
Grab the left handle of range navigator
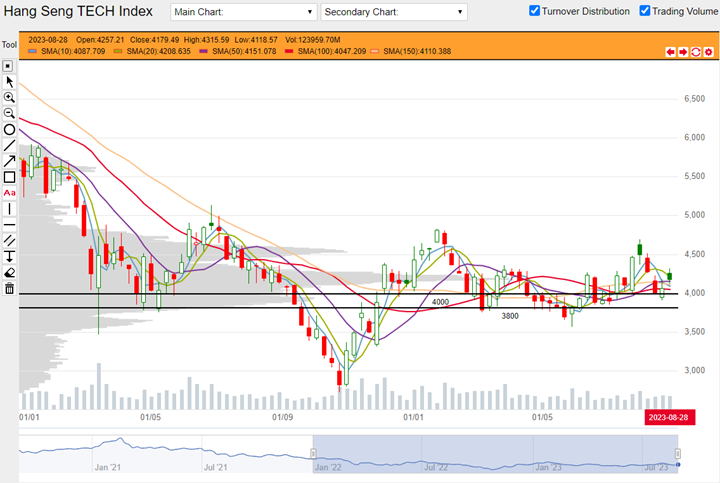(313, 454)
